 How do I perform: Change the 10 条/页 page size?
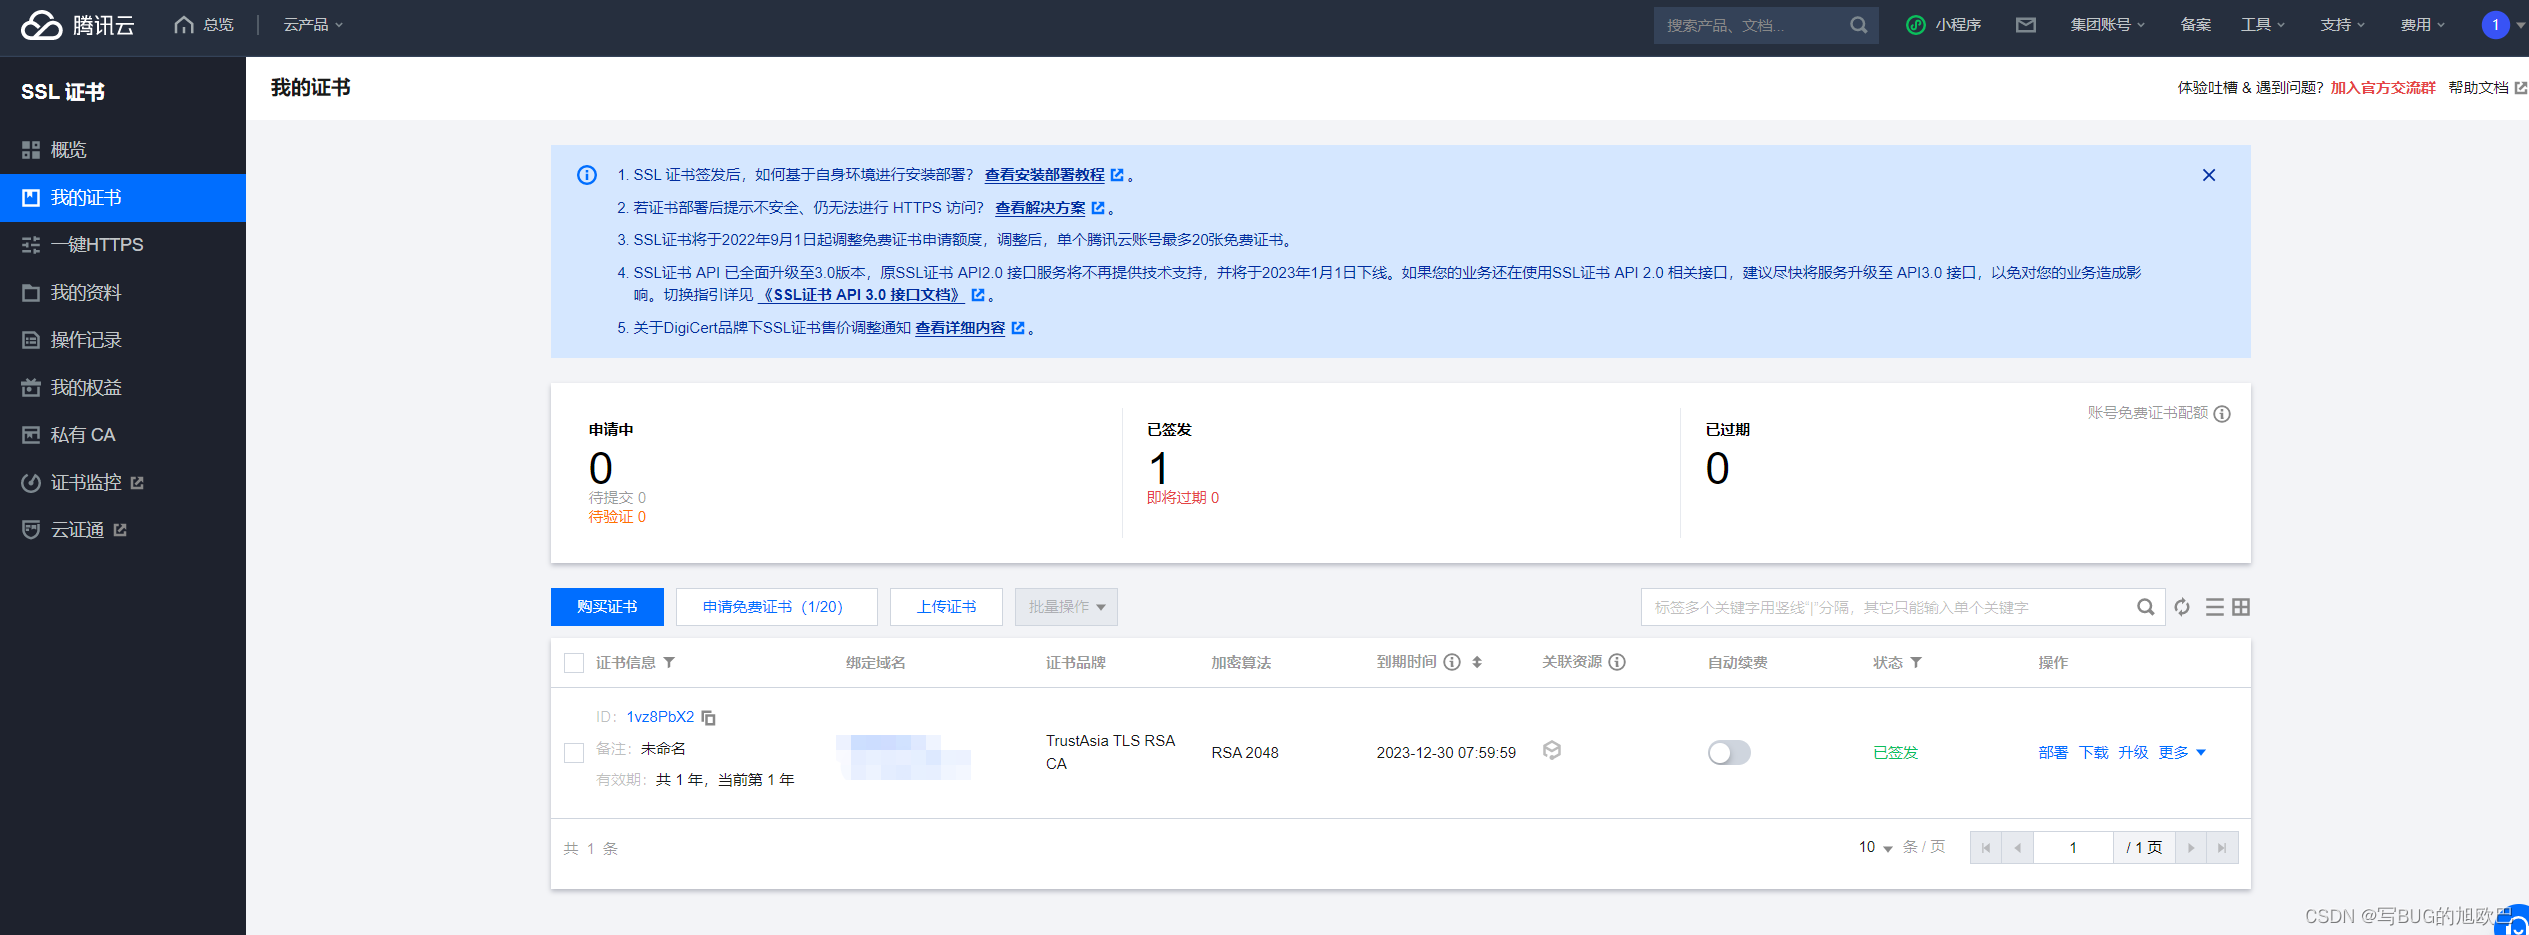coord(1876,848)
